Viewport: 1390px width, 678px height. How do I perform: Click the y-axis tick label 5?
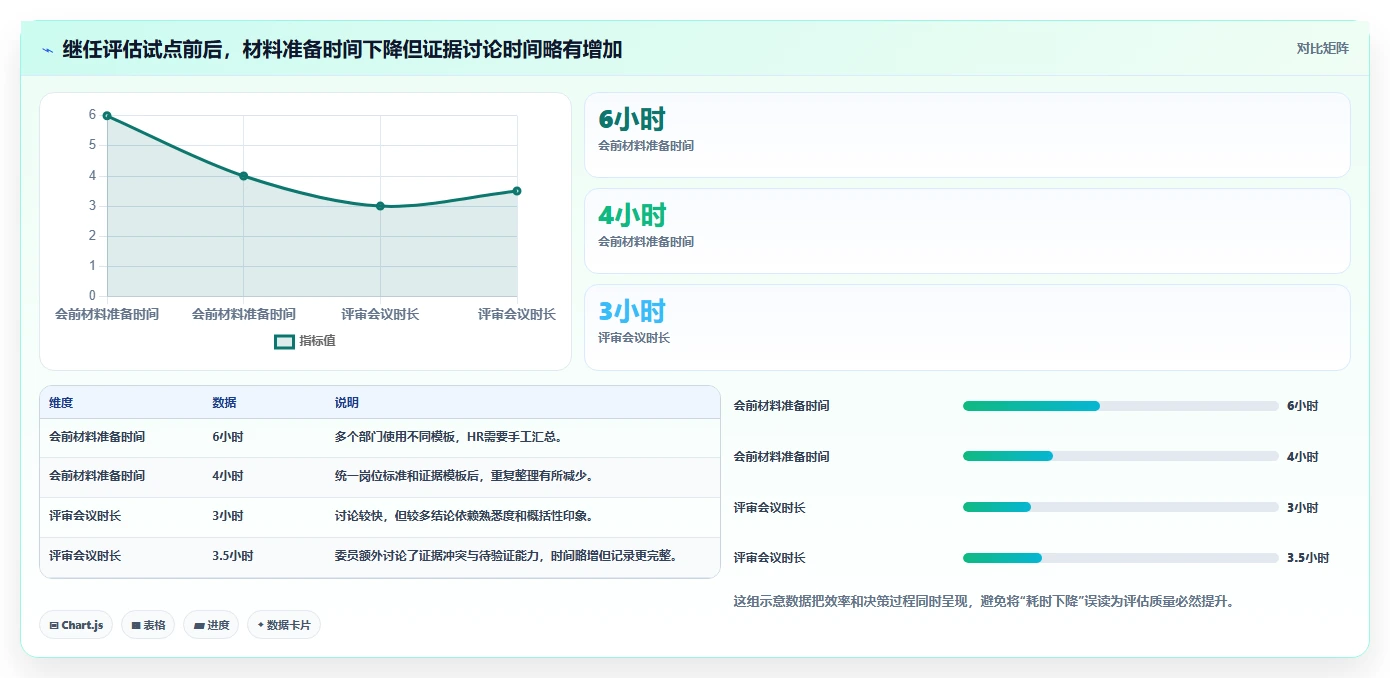[x=92, y=145]
